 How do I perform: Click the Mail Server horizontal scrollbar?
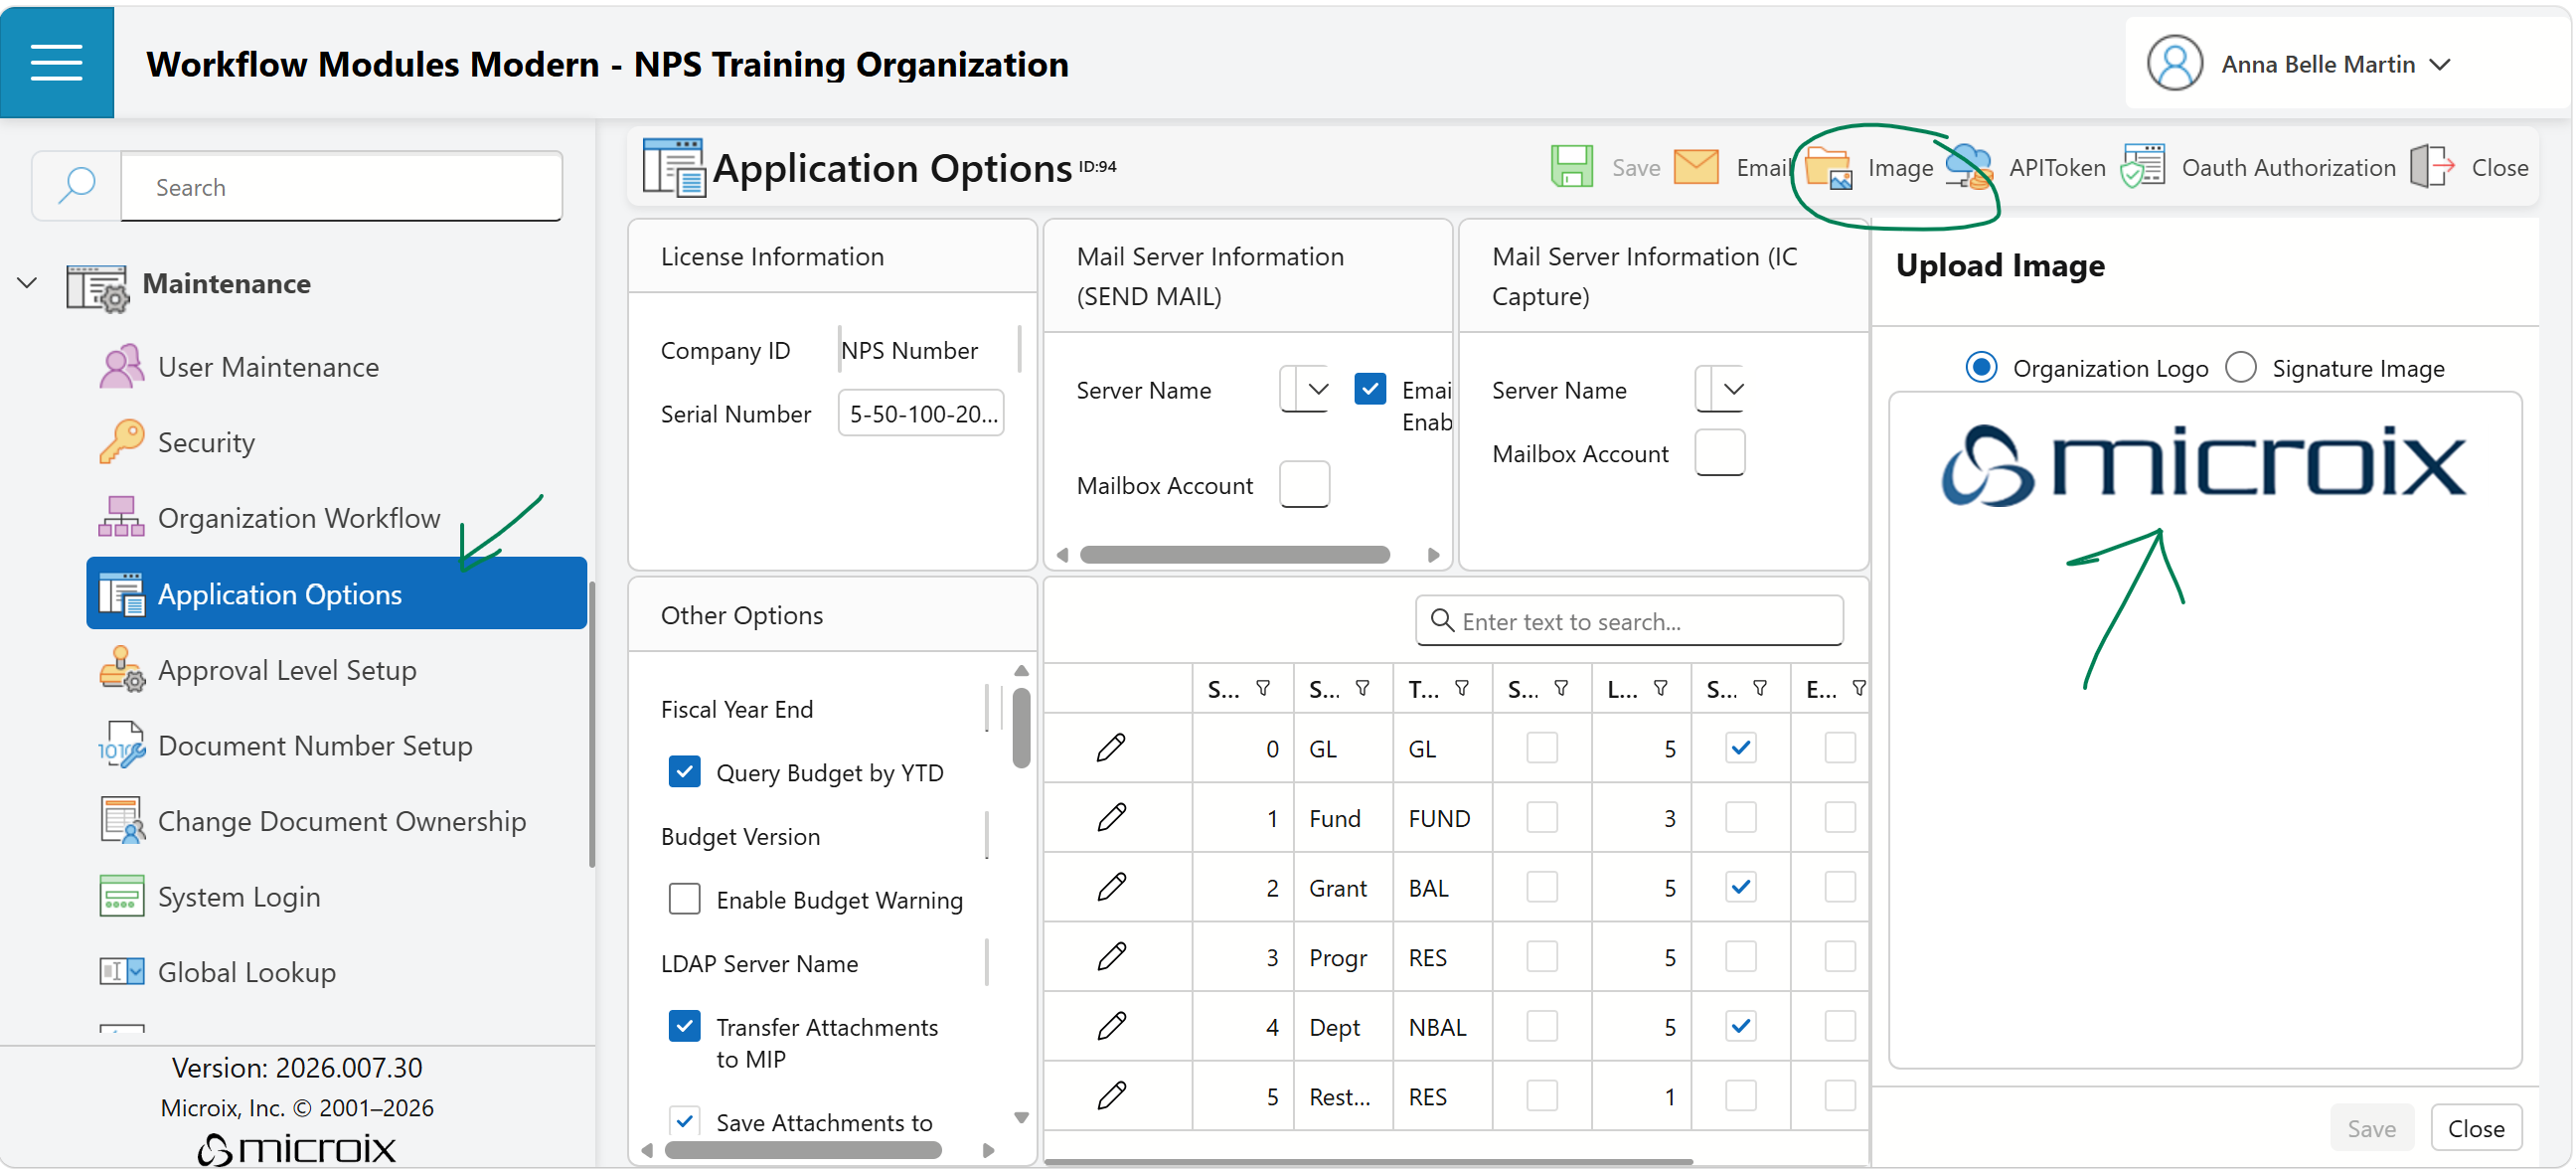[x=1234, y=554]
